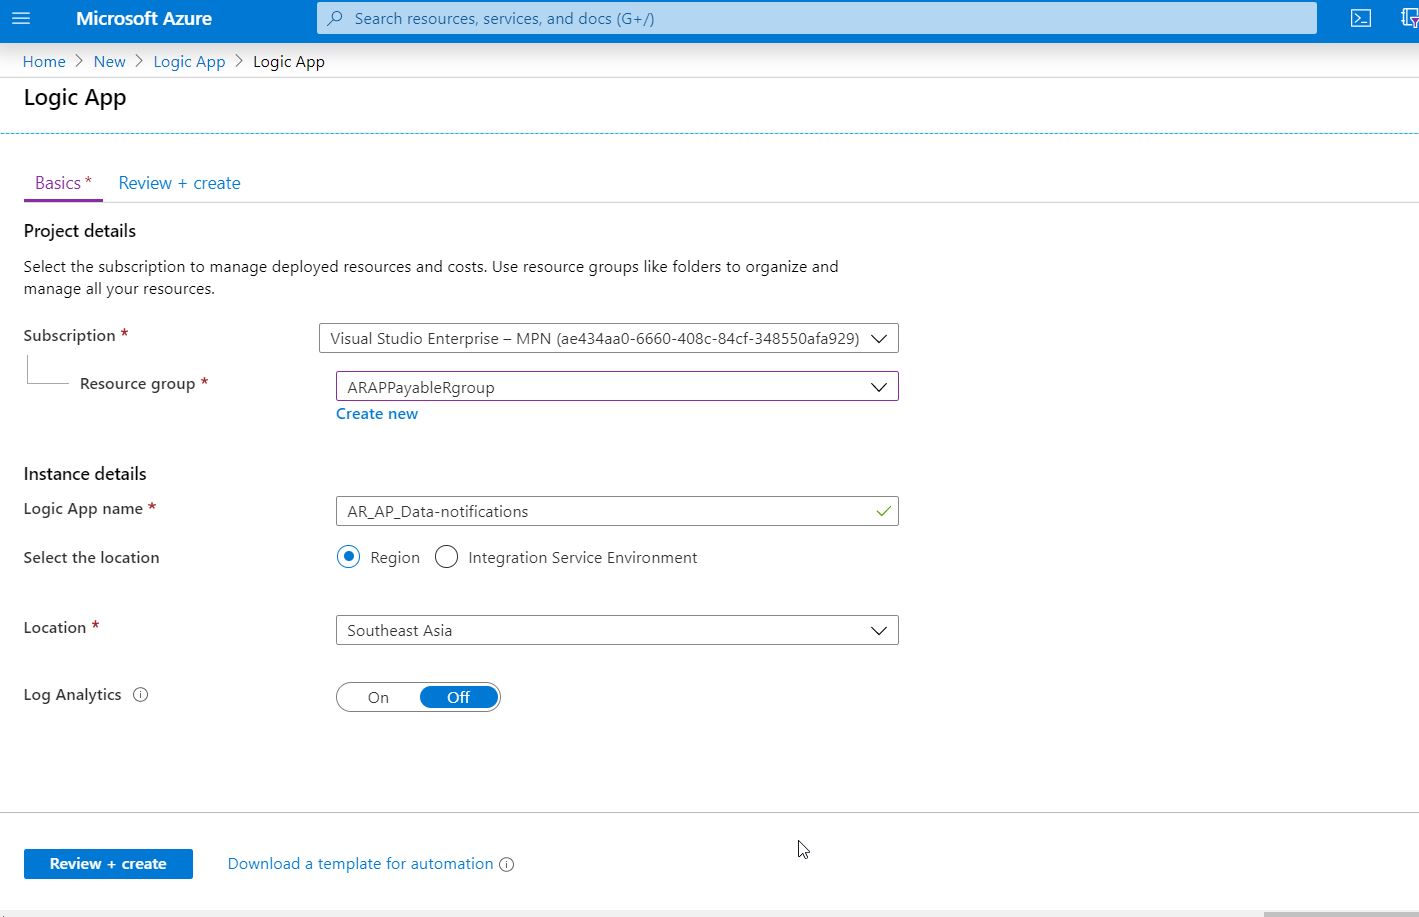This screenshot has height=917, width=1419.
Task: Click the Log Analytics label
Action: [72, 695]
